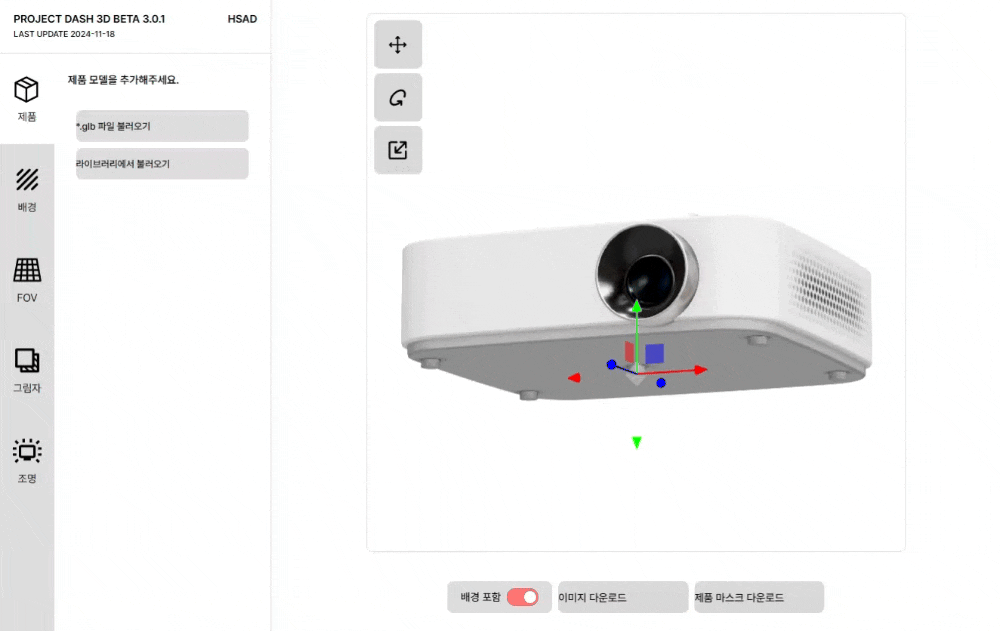Click 이미지 다운로드 button
Screen dimensions: 1000x631
[623, 597]
